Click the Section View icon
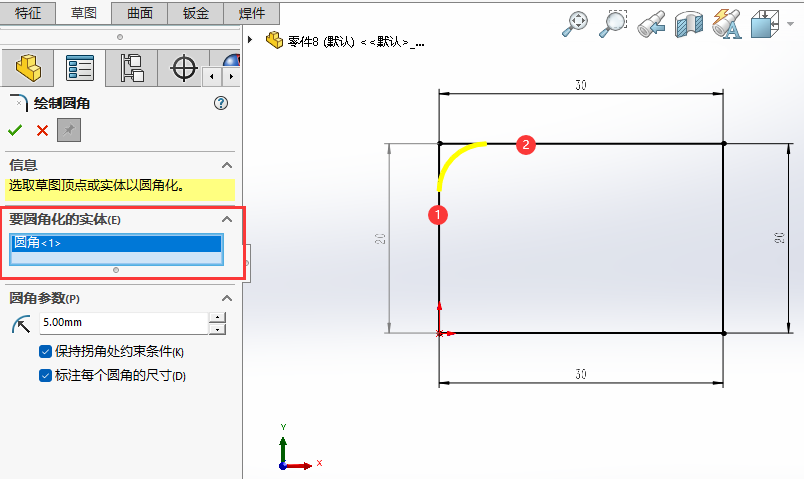 click(689, 24)
